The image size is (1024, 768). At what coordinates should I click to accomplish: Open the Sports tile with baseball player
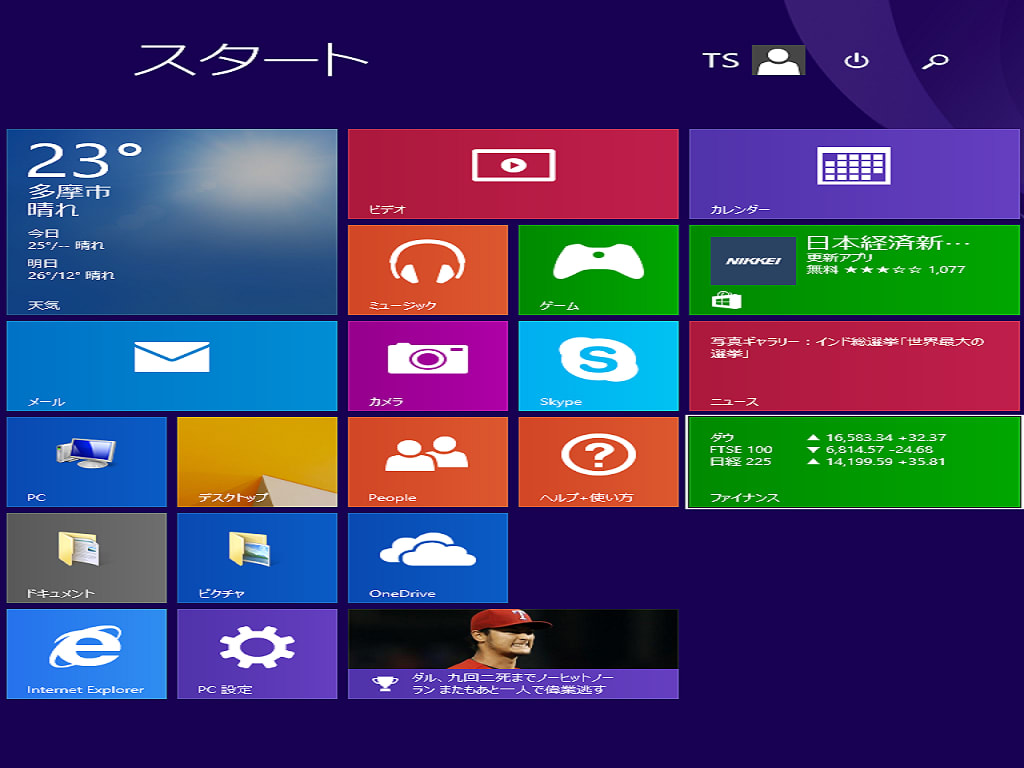(x=513, y=654)
